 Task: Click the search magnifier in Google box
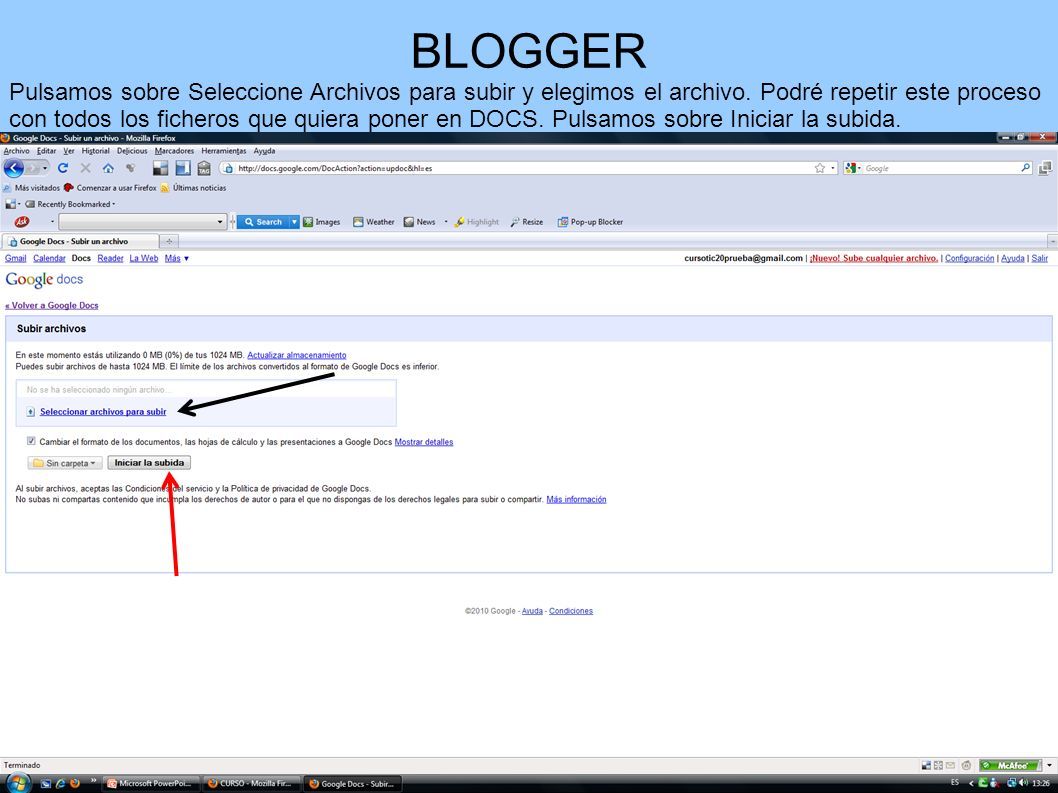1026,168
